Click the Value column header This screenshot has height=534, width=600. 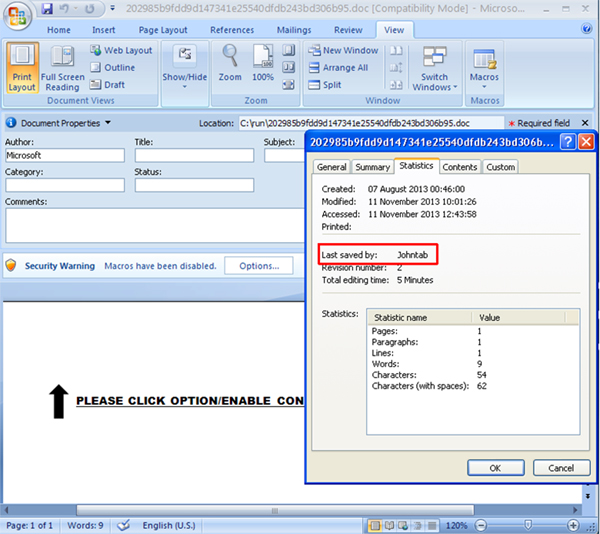point(518,317)
